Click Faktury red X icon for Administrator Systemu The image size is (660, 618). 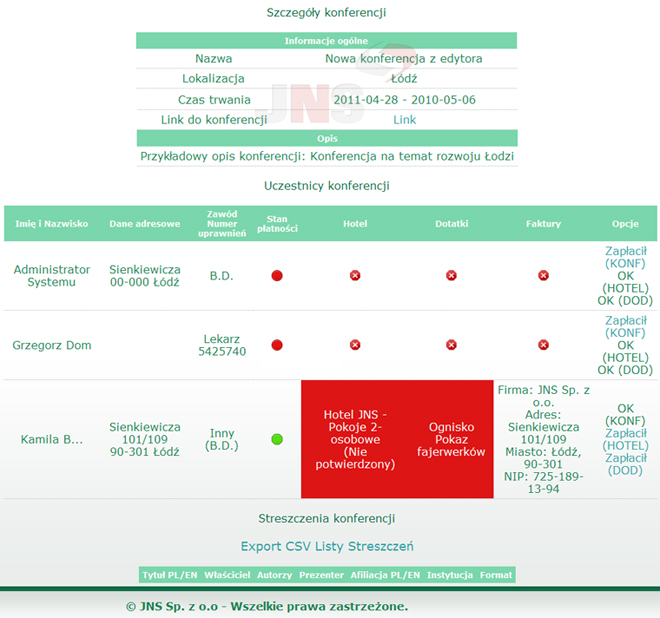click(543, 275)
